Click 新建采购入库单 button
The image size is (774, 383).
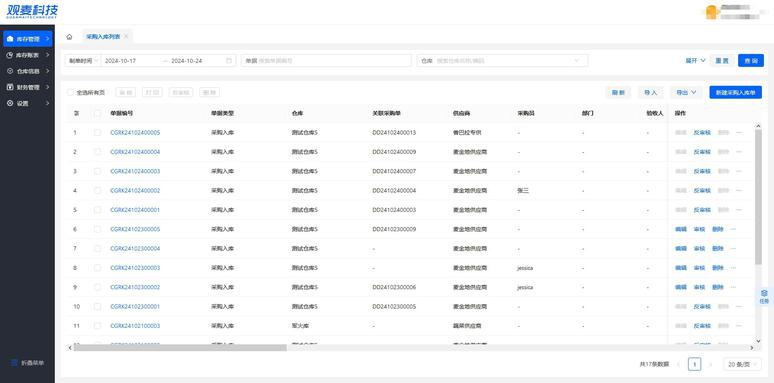[x=735, y=92]
